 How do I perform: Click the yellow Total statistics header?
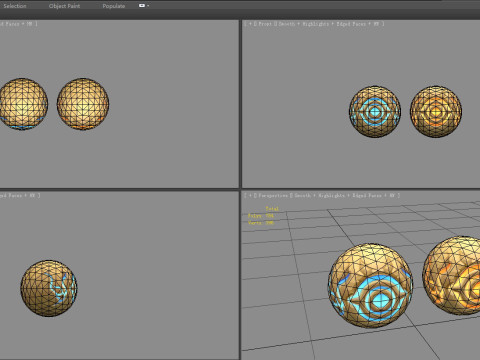pos(272,209)
